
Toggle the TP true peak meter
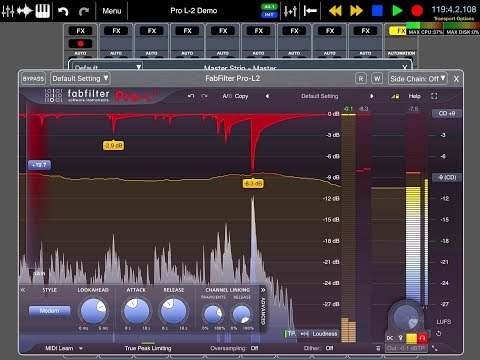(290, 333)
